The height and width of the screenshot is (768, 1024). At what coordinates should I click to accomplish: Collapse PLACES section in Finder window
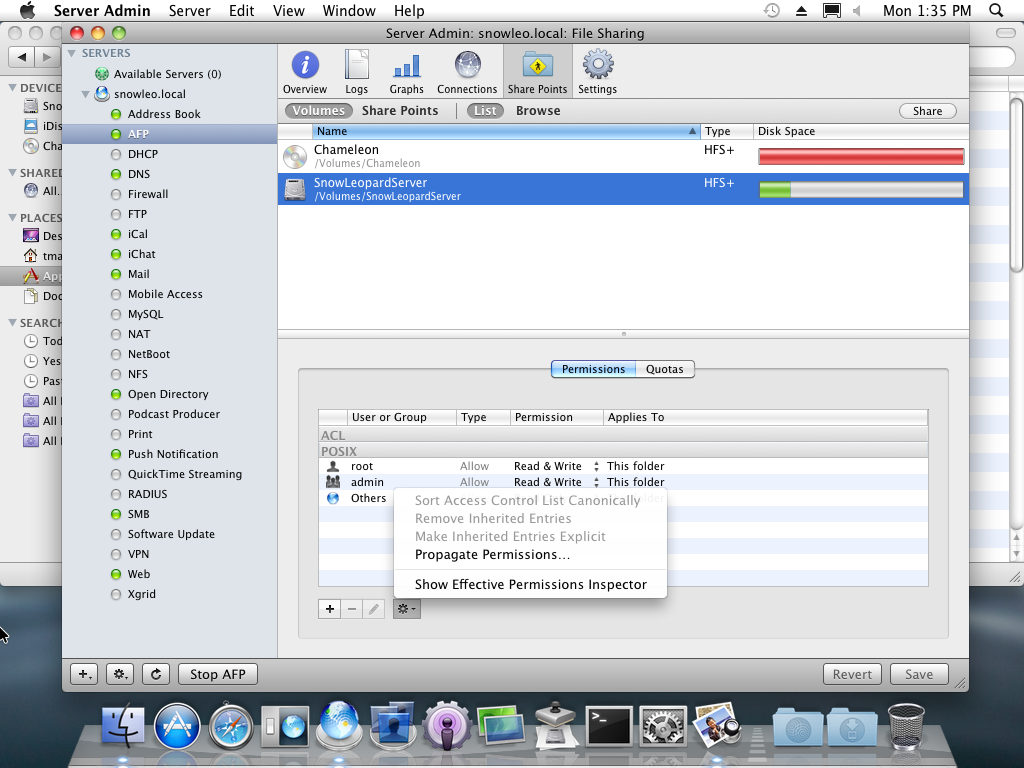pyautogui.click(x=12, y=217)
